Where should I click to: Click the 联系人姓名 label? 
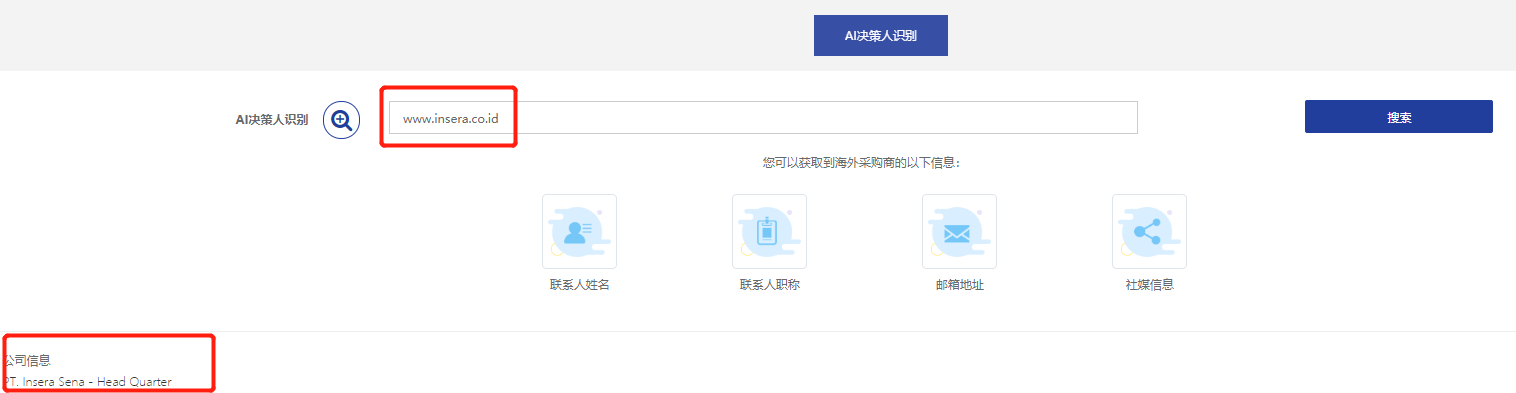click(x=579, y=285)
